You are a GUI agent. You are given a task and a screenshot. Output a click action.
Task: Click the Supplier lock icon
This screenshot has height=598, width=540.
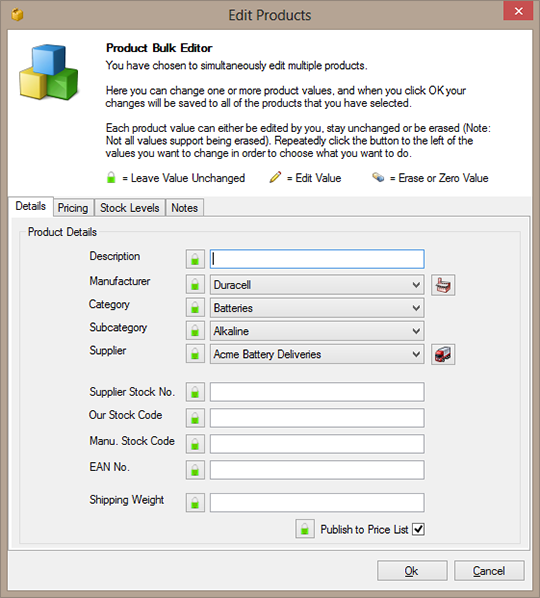(195, 354)
